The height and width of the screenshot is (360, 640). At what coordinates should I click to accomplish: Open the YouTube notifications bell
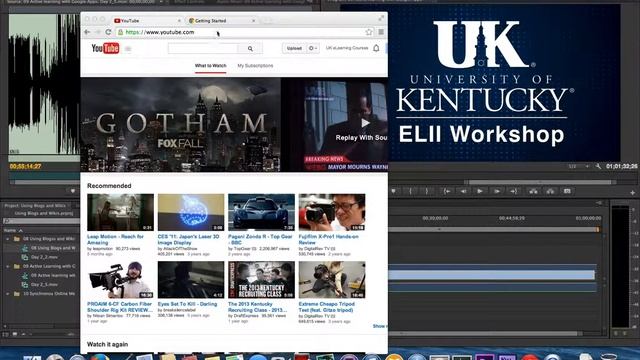[x=376, y=48]
